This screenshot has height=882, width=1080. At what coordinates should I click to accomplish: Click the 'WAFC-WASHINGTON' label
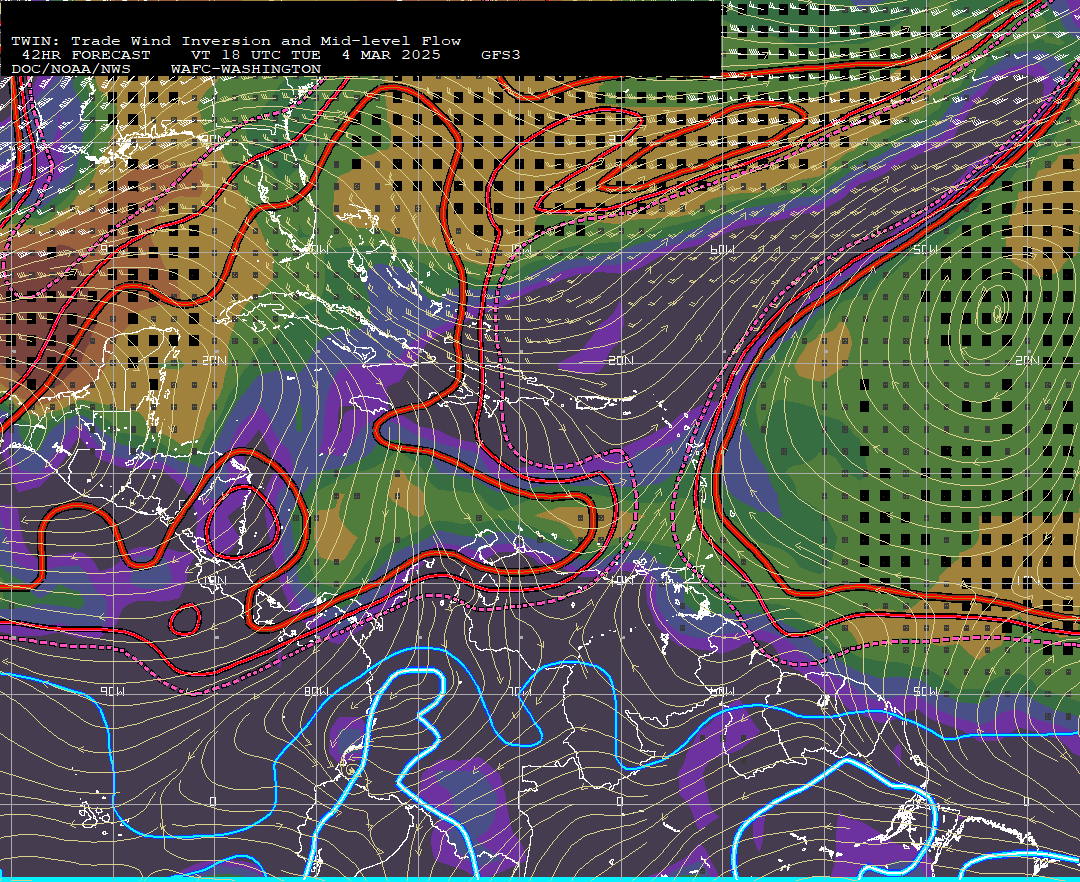246,70
